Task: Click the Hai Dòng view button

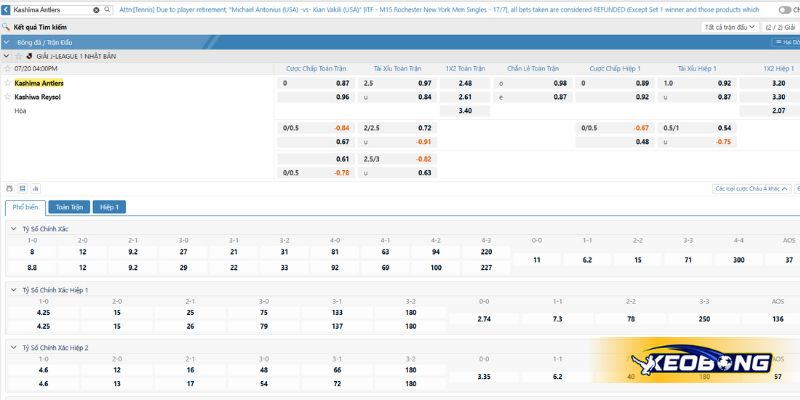Action: [x=786, y=43]
